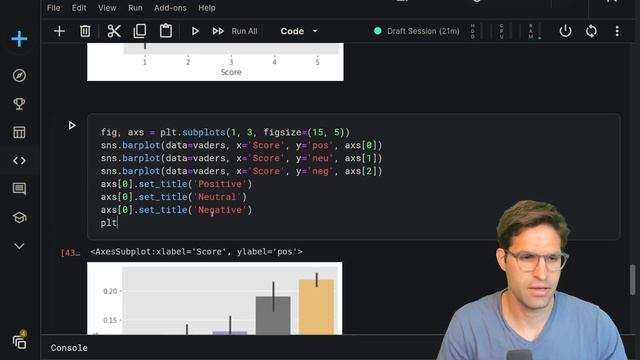Image resolution: width=640 pixels, height=360 pixels.
Task: Open Discussions icon in sidebar
Action: pos(19,189)
